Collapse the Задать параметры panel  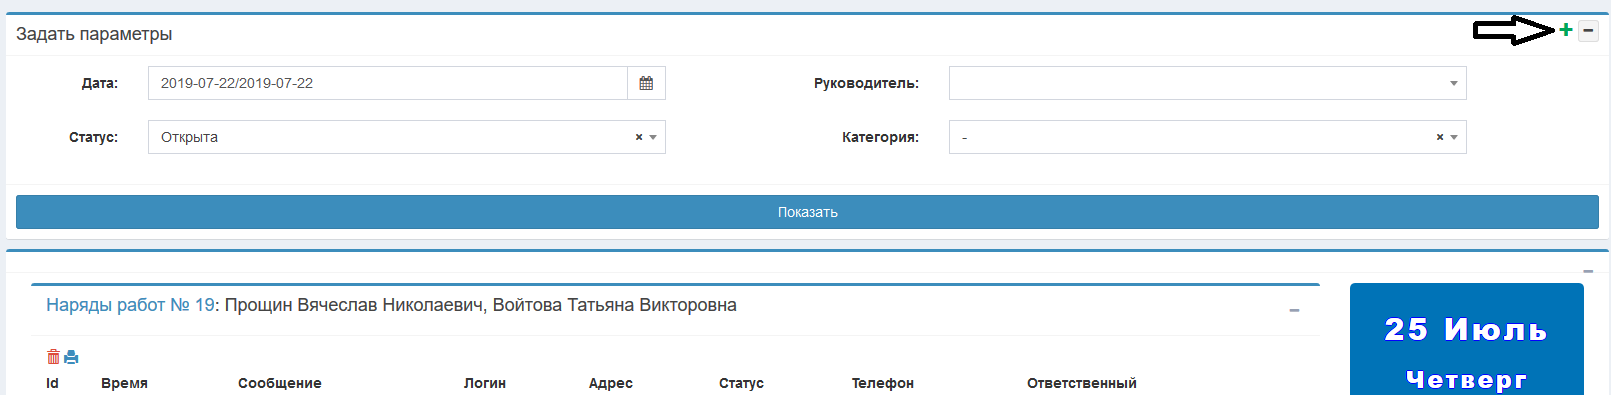click(x=1588, y=30)
